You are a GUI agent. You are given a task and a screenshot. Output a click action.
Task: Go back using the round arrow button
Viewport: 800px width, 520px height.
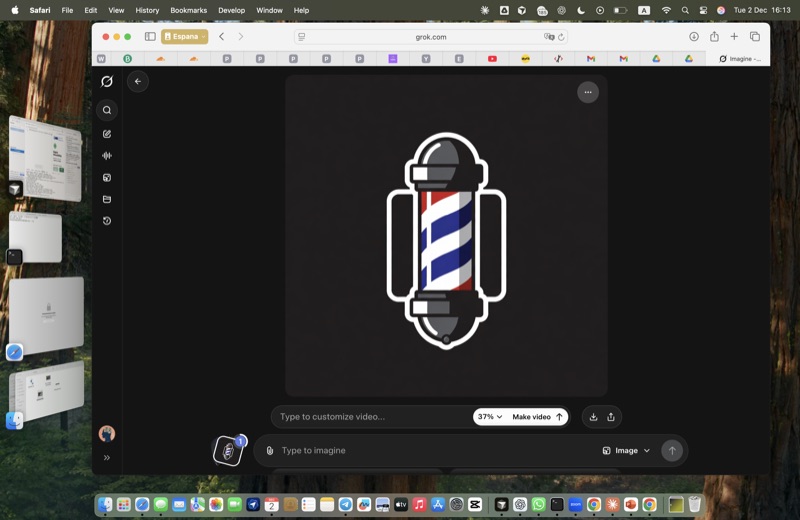coord(138,81)
